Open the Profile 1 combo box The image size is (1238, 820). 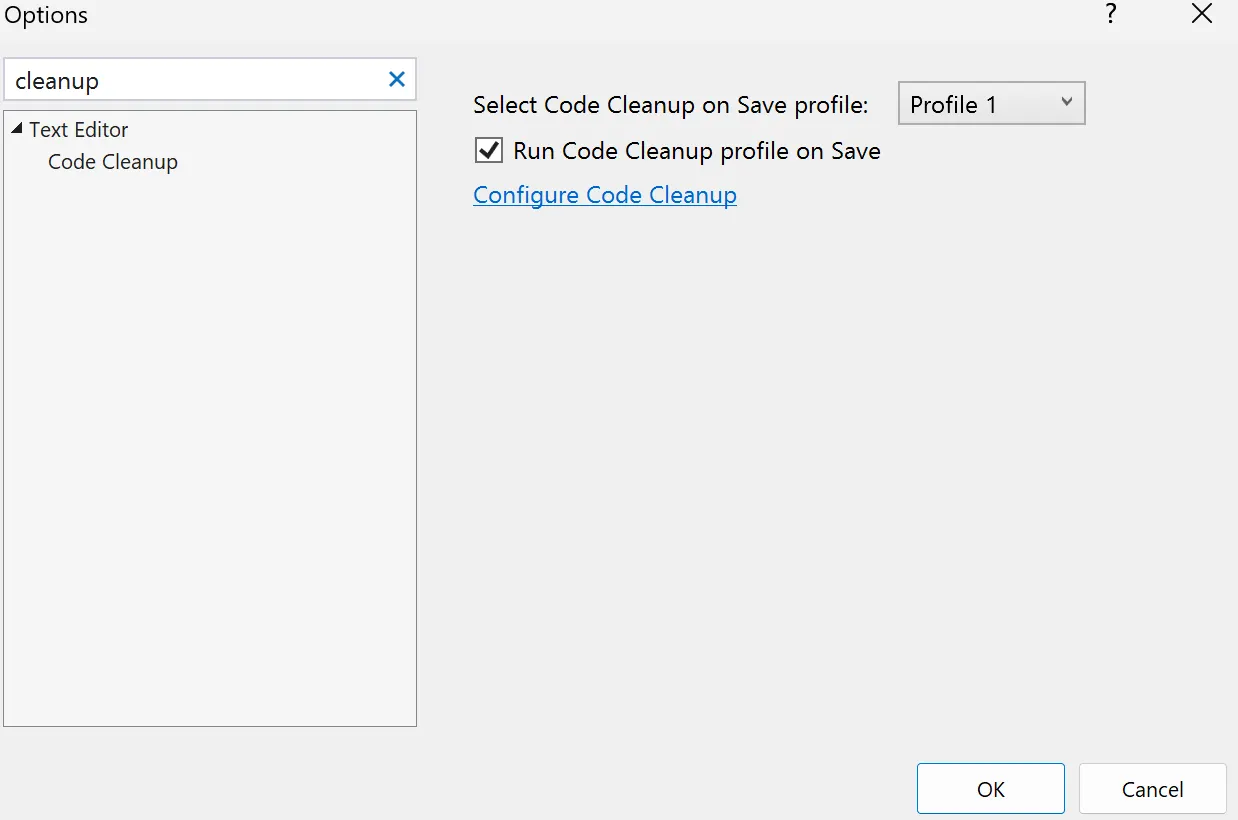pos(990,103)
